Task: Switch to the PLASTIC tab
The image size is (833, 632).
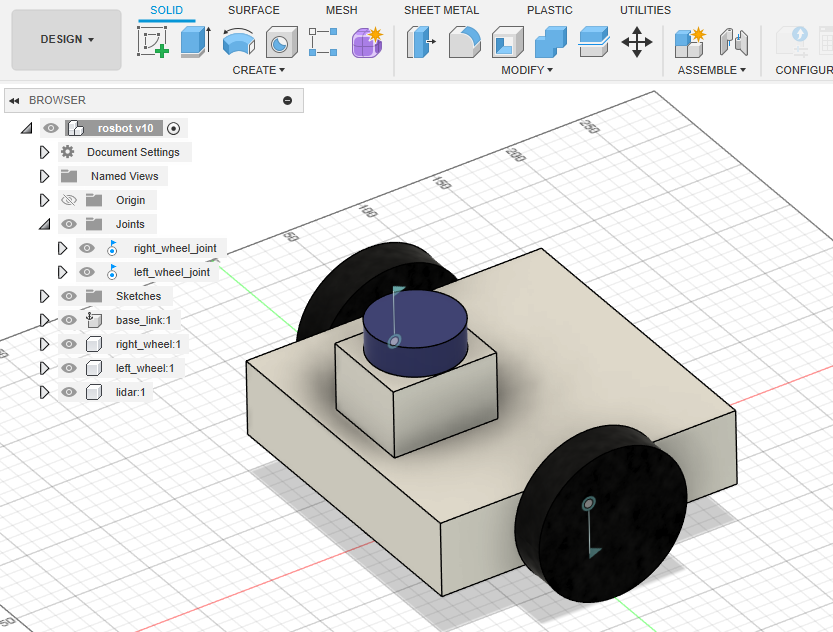Action: (550, 10)
